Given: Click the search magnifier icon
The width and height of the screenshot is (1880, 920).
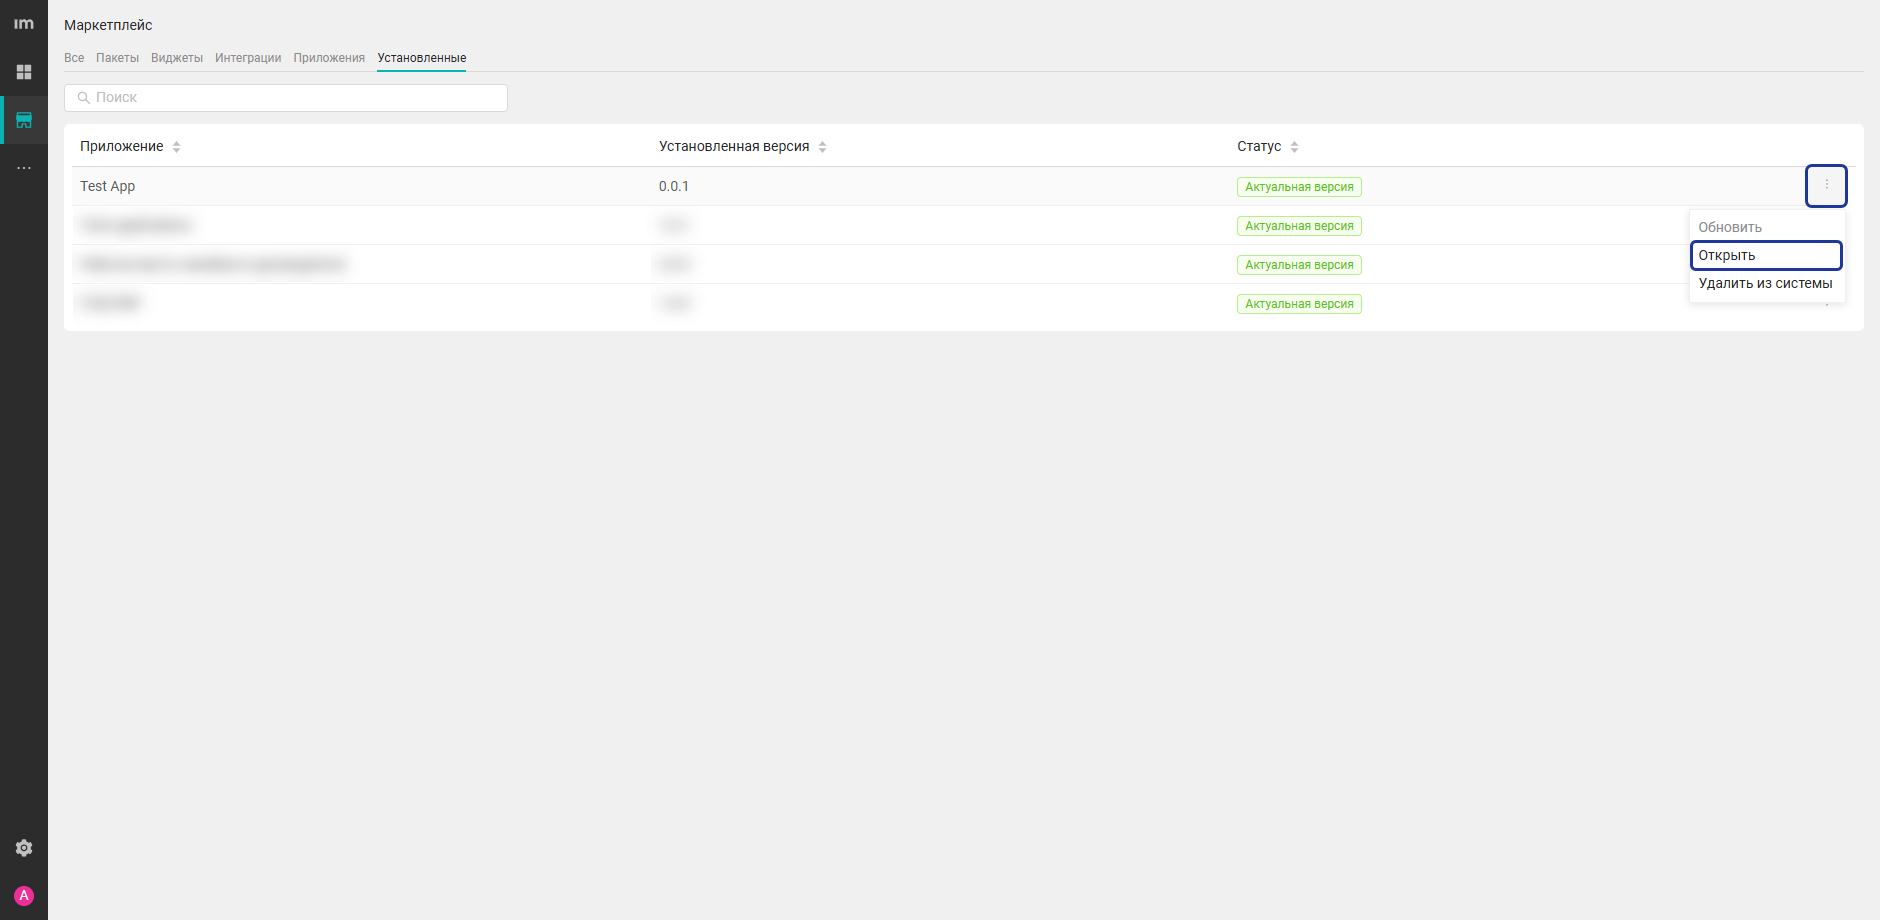Looking at the screenshot, I should [84, 98].
